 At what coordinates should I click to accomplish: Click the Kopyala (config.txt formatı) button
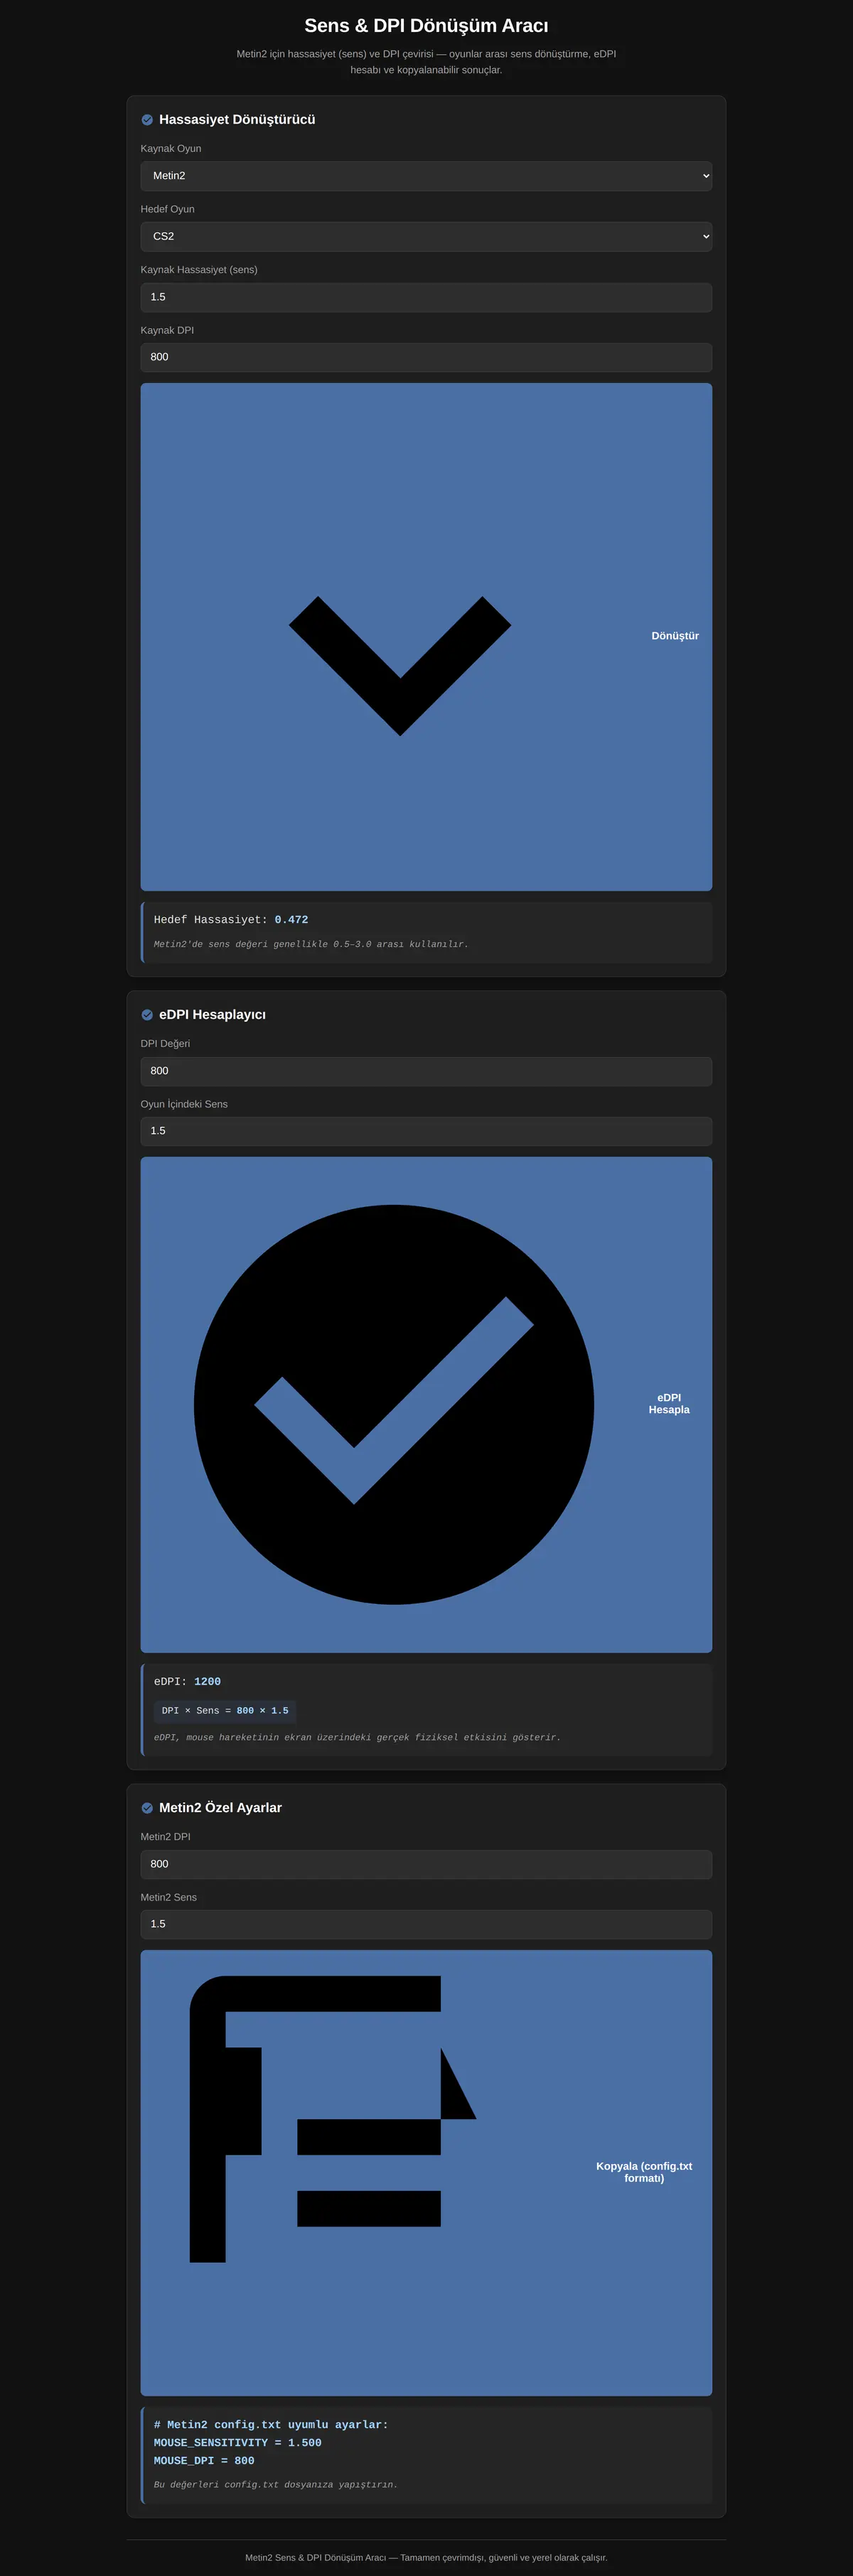click(x=426, y=2172)
